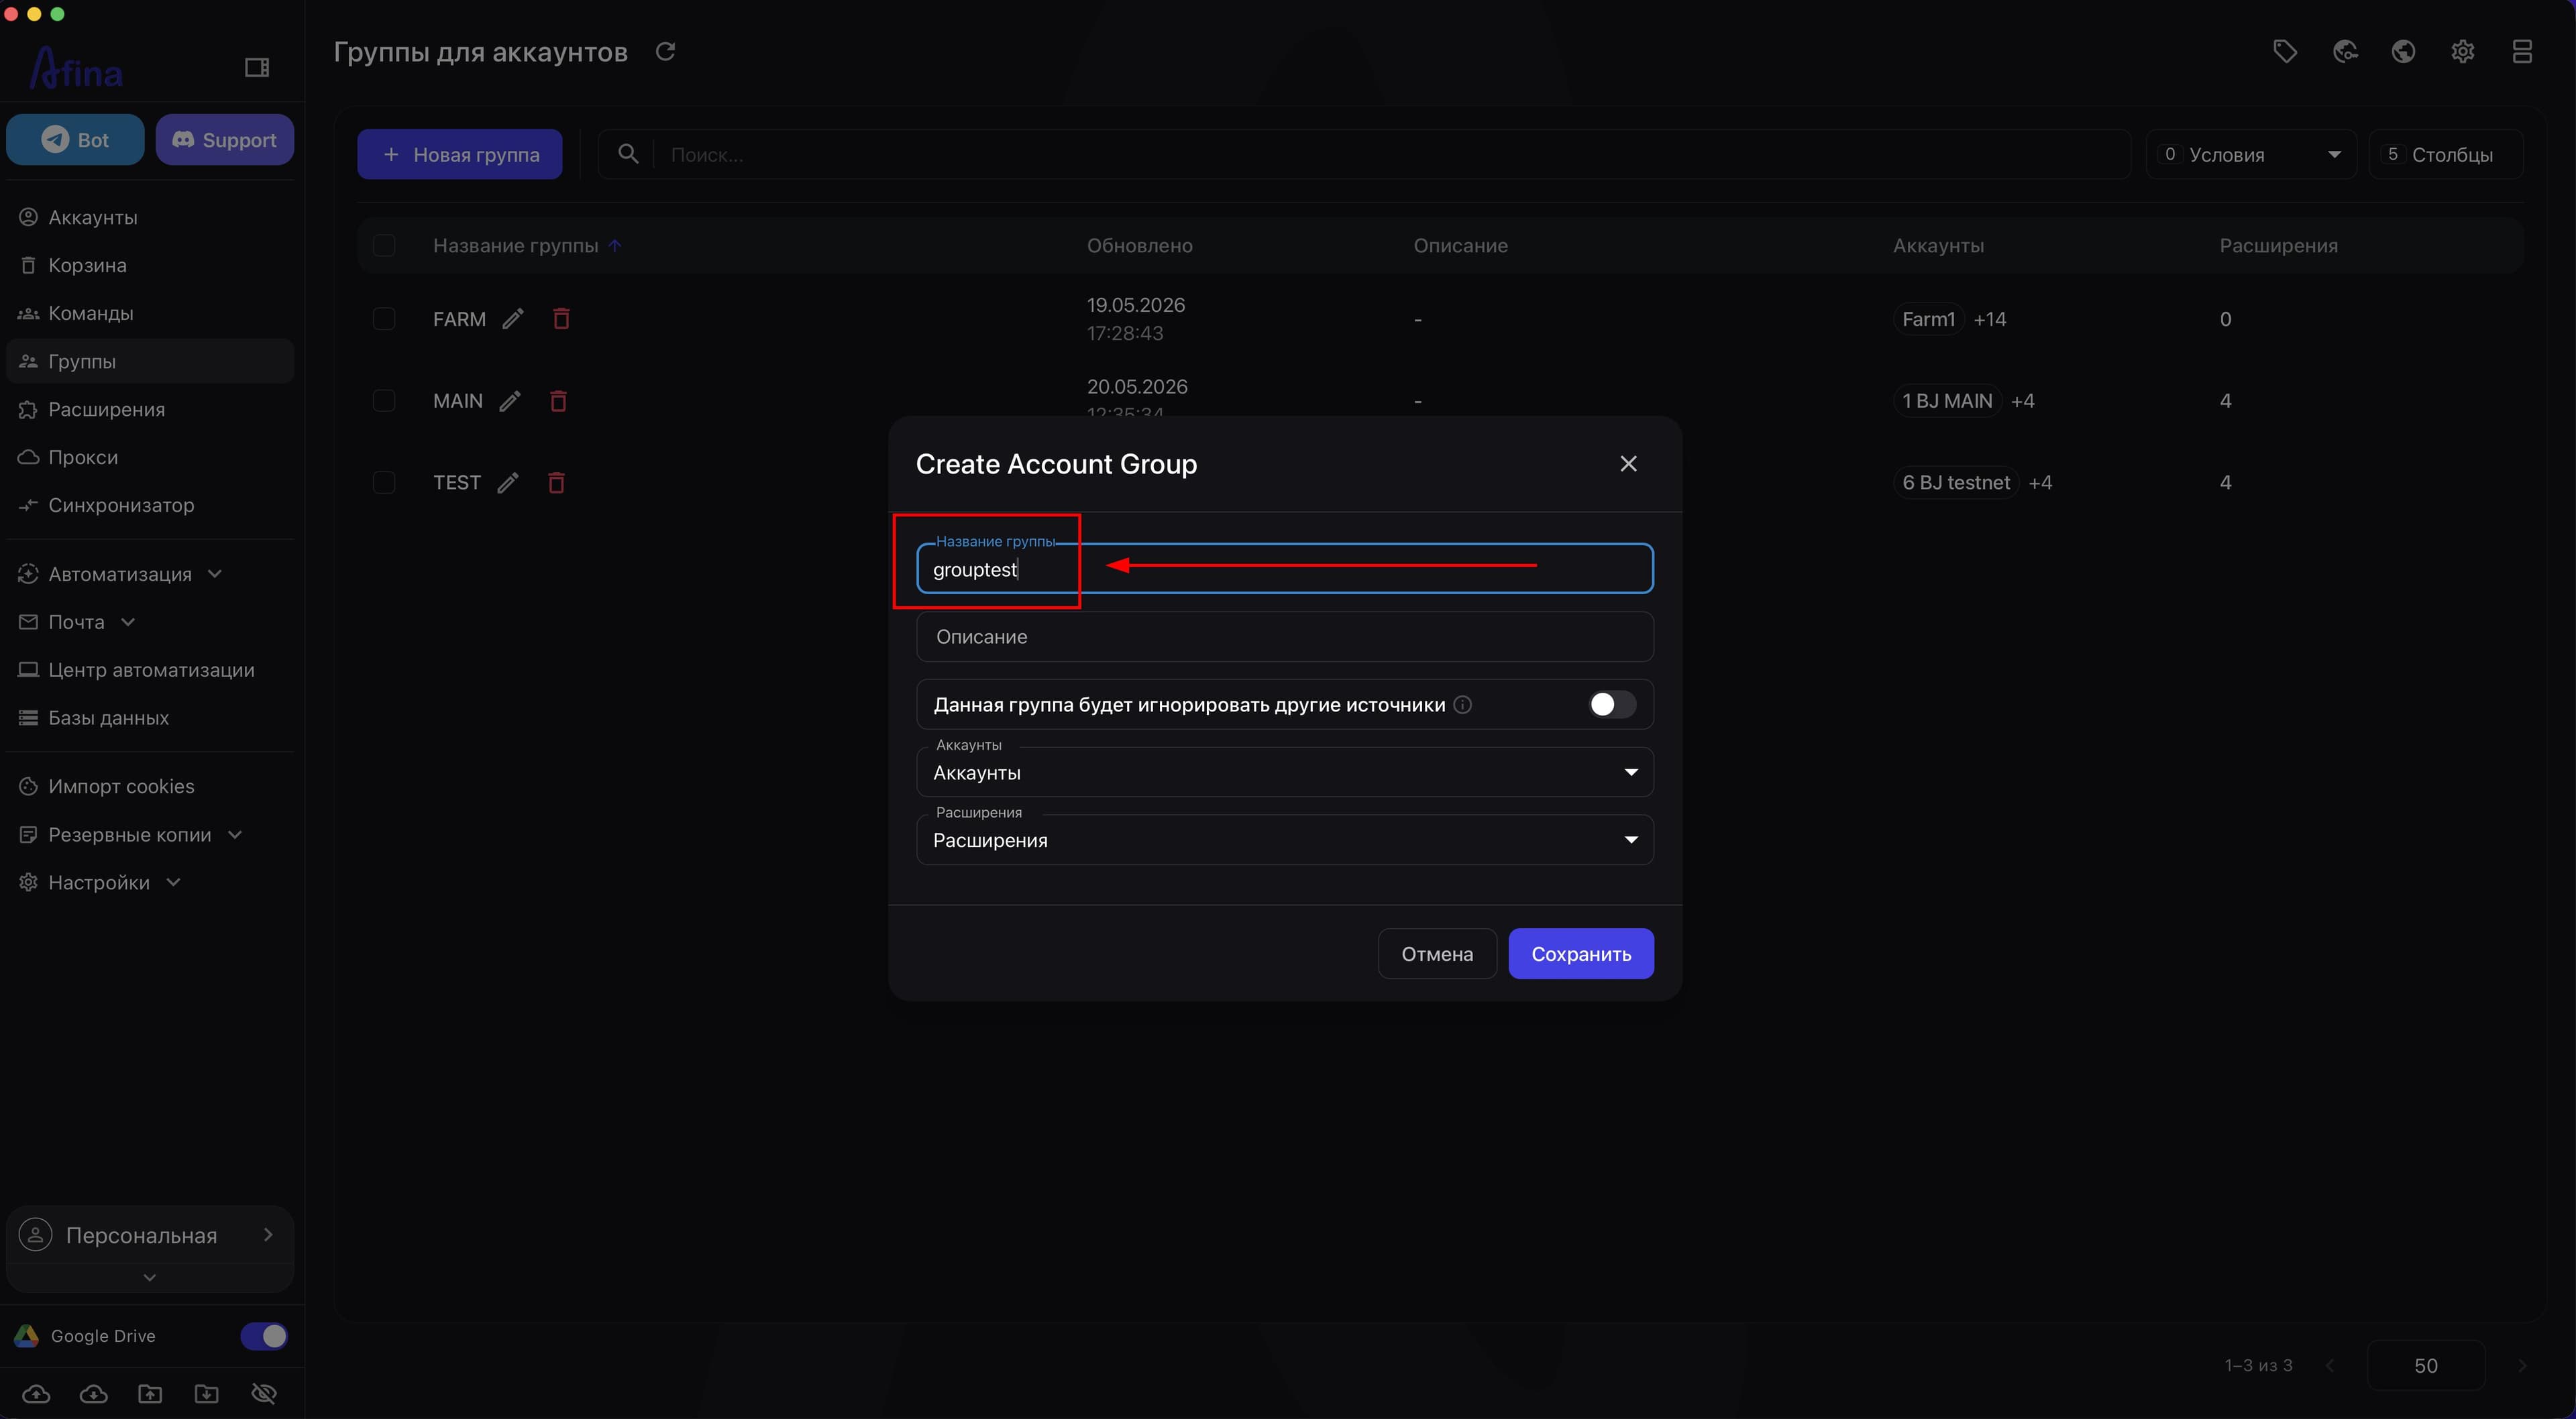2576x1419 pixels.
Task: Click the Отмена button
Action: click(1437, 954)
